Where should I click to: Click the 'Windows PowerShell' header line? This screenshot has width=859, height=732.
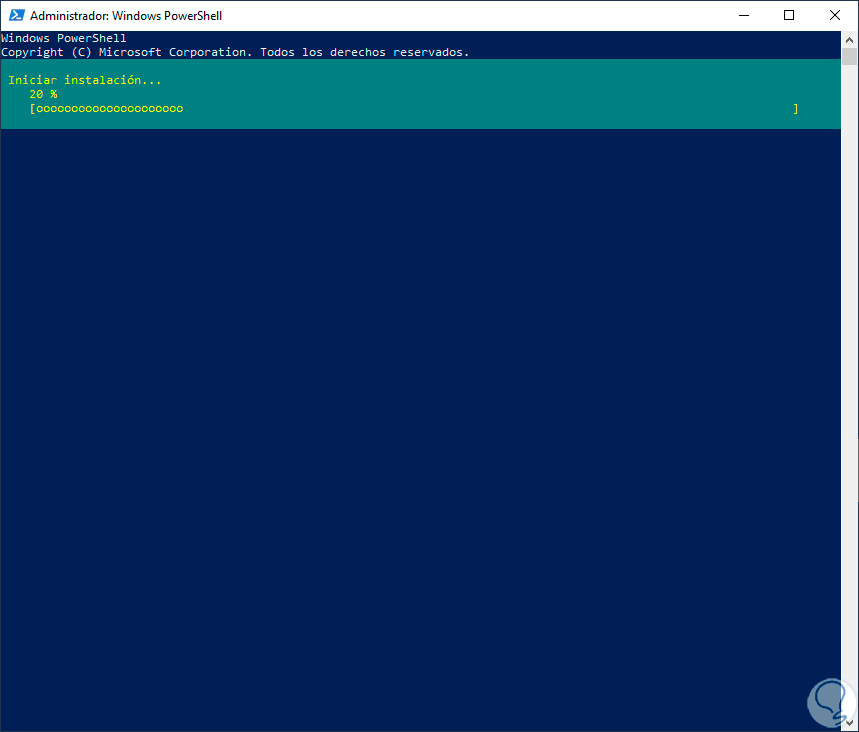click(x=64, y=38)
